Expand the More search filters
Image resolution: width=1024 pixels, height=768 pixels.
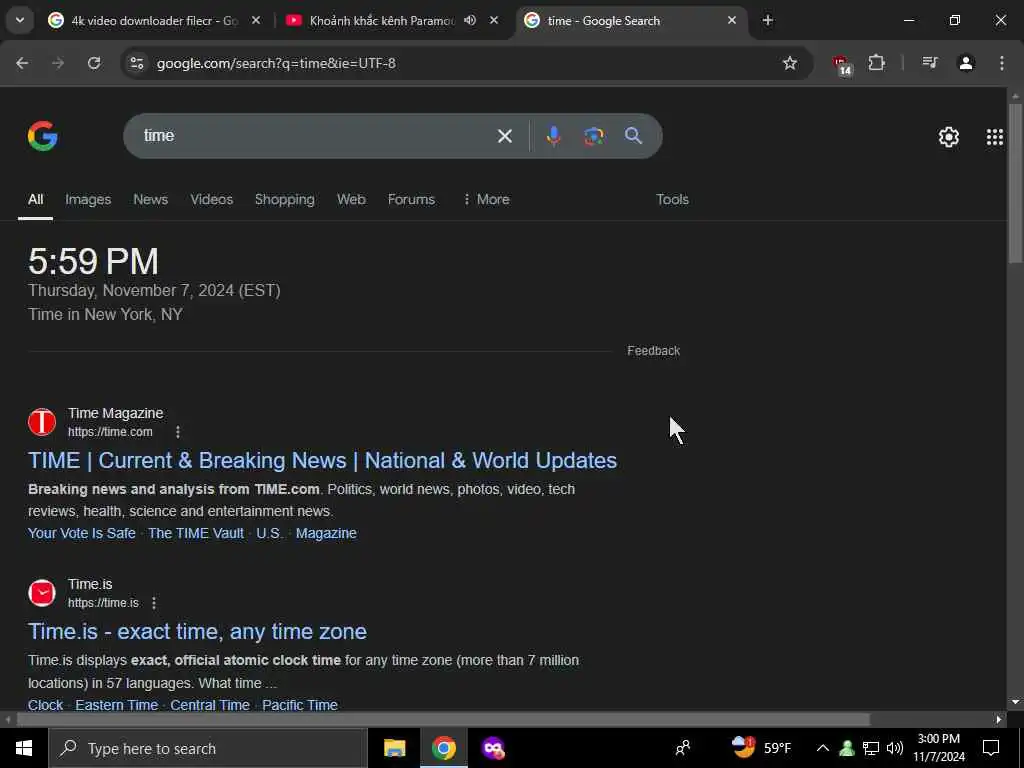point(486,199)
